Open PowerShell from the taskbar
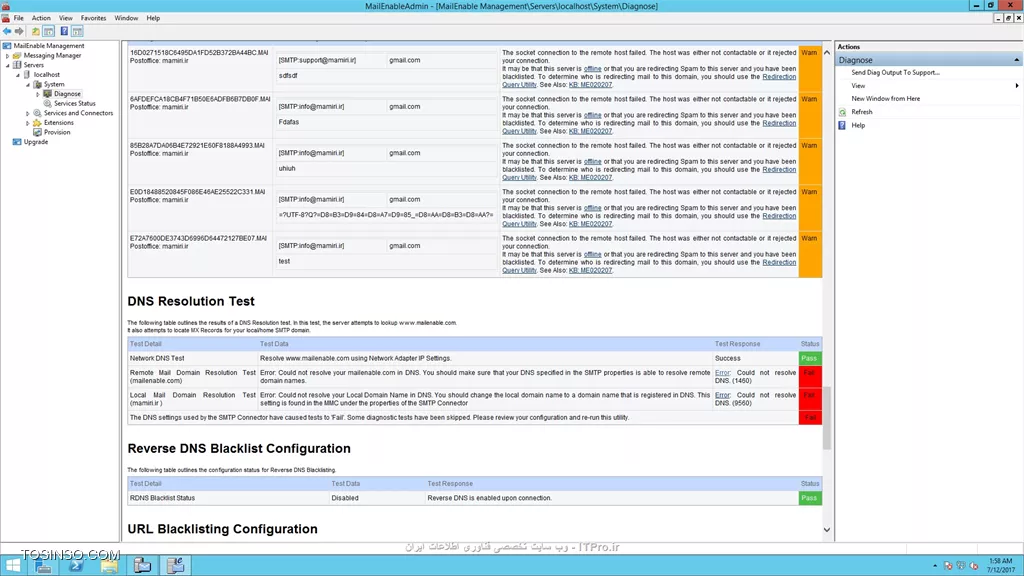The width and height of the screenshot is (1024, 576). coord(76,566)
